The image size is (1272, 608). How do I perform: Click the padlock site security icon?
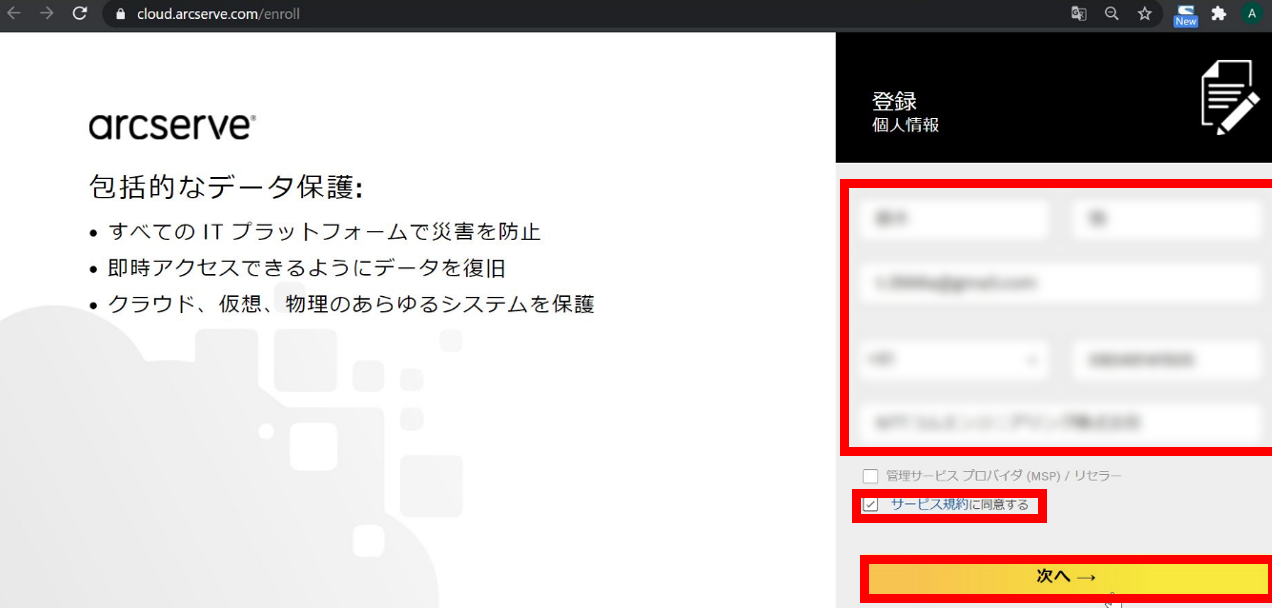121,14
